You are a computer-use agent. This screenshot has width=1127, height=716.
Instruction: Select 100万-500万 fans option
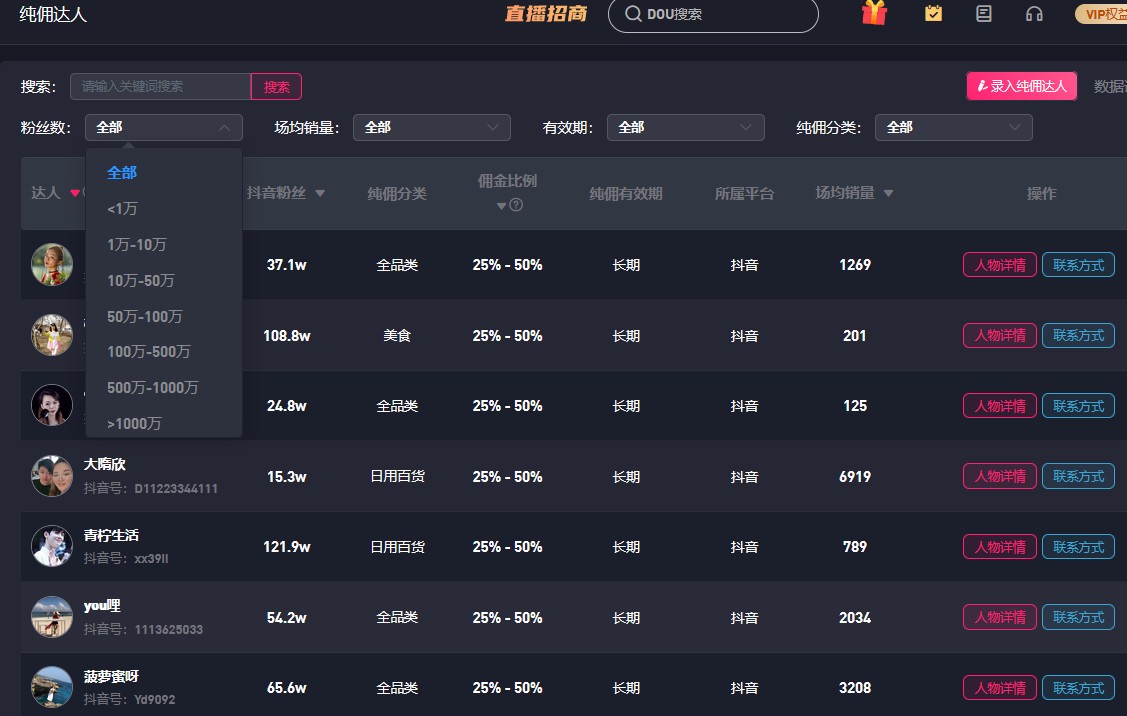point(149,352)
